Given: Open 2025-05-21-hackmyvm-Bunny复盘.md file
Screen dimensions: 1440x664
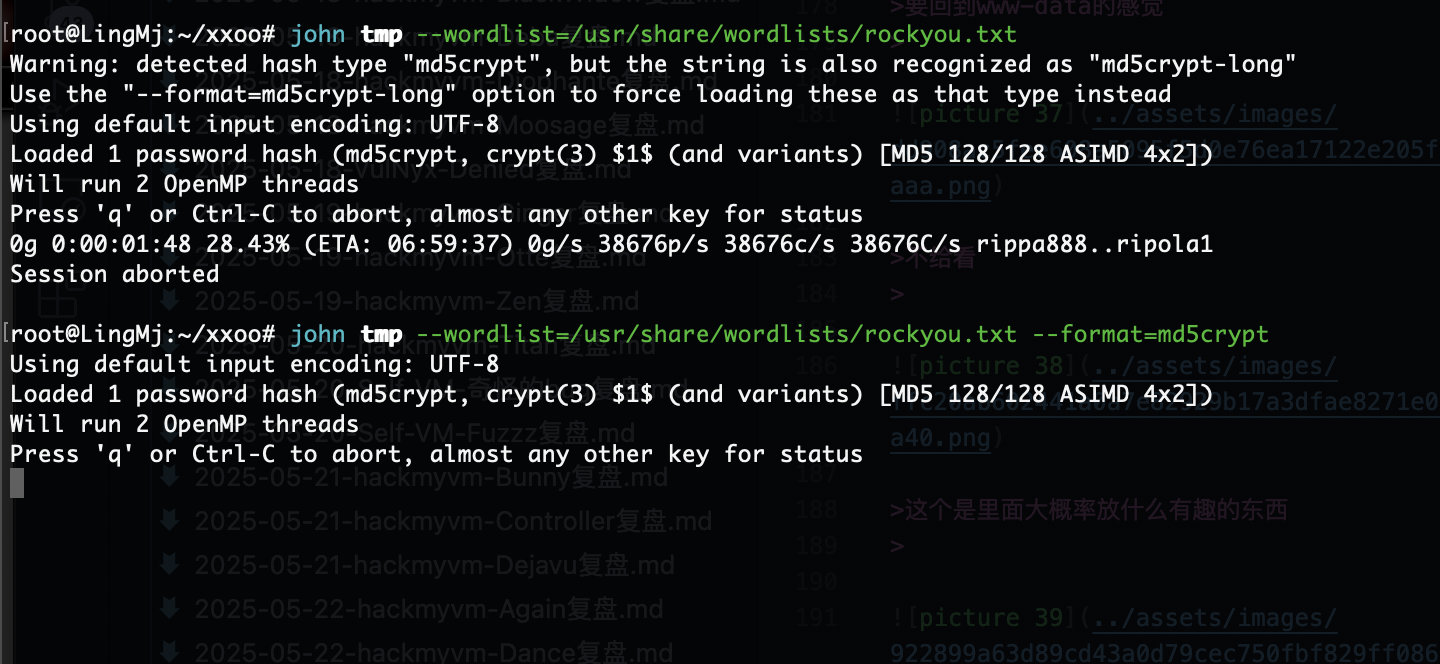Looking at the screenshot, I should [x=431, y=478].
